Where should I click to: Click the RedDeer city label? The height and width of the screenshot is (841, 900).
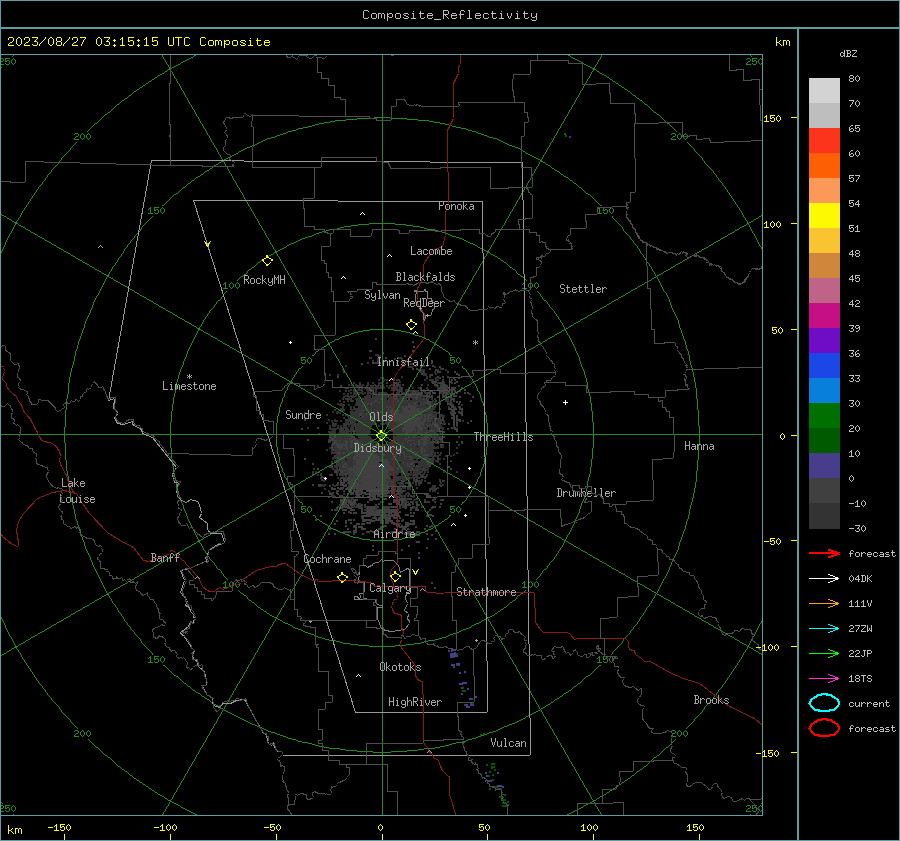(424, 303)
